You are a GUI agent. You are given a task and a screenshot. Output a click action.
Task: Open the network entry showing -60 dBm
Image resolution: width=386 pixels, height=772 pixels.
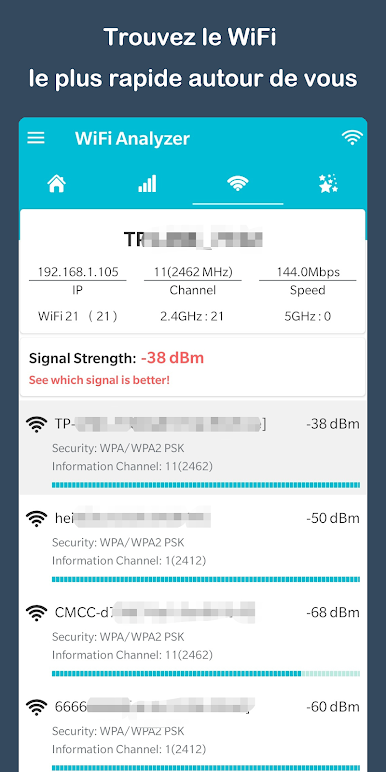(x=193, y=730)
